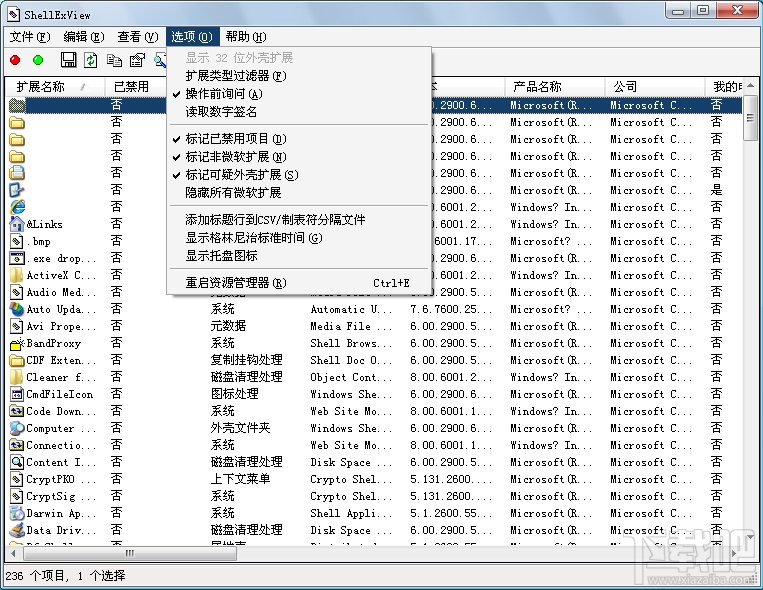Viewport: 763px width, 590px height.
Task: Click the Automatic U... description cell
Action: pyautogui.click(x=351, y=309)
